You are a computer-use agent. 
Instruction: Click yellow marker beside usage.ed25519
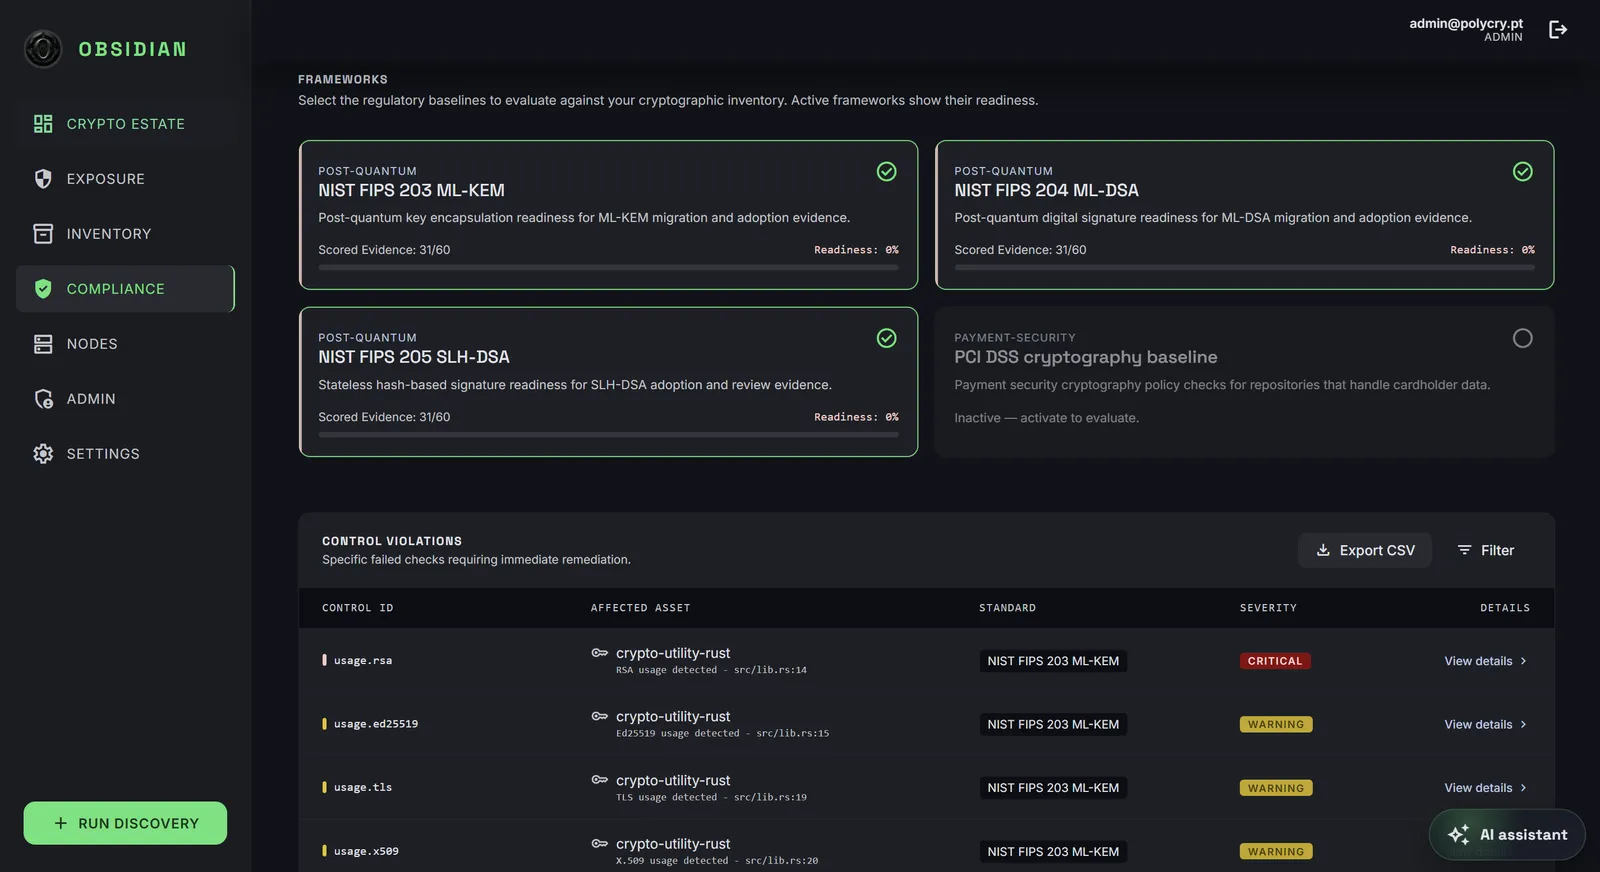click(x=324, y=724)
